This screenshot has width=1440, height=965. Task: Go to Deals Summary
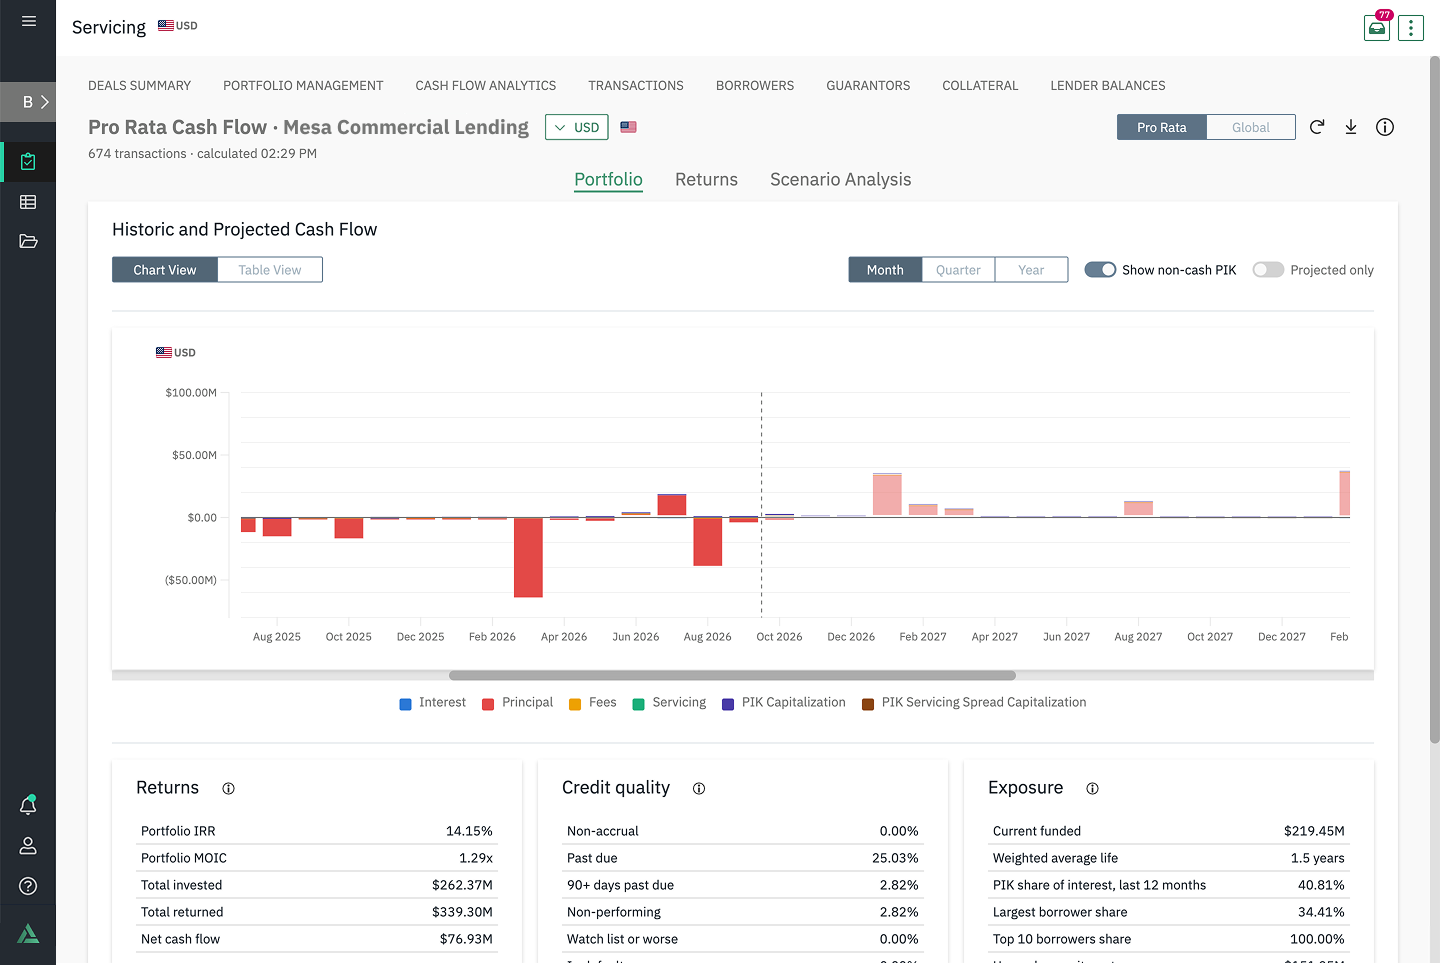point(139,86)
